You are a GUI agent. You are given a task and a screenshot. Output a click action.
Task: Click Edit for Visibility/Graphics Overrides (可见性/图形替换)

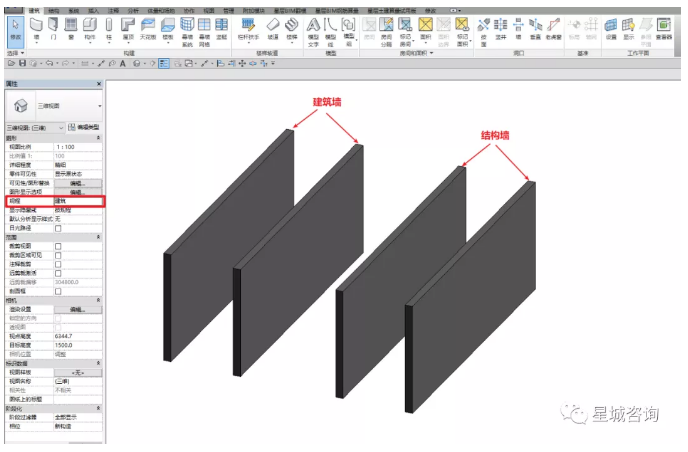tap(78, 183)
